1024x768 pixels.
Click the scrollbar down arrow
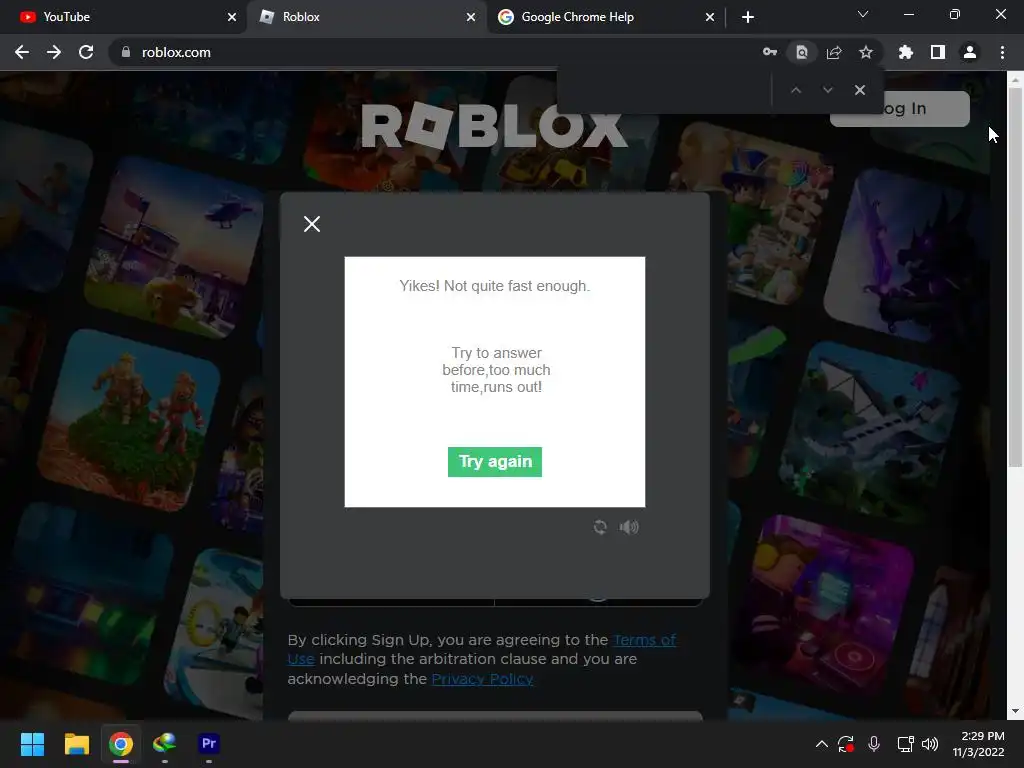pyautogui.click(x=1015, y=711)
